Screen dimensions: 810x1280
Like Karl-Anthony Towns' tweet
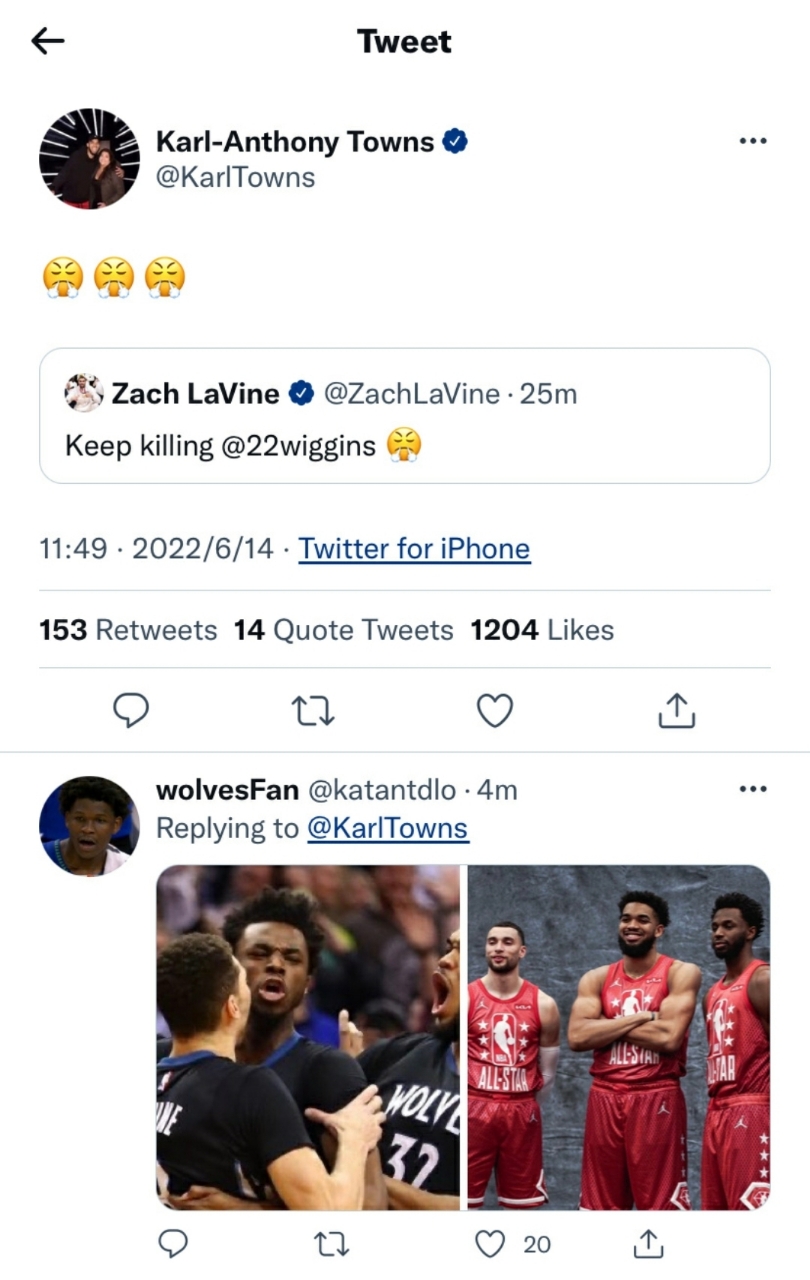(x=494, y=710)
